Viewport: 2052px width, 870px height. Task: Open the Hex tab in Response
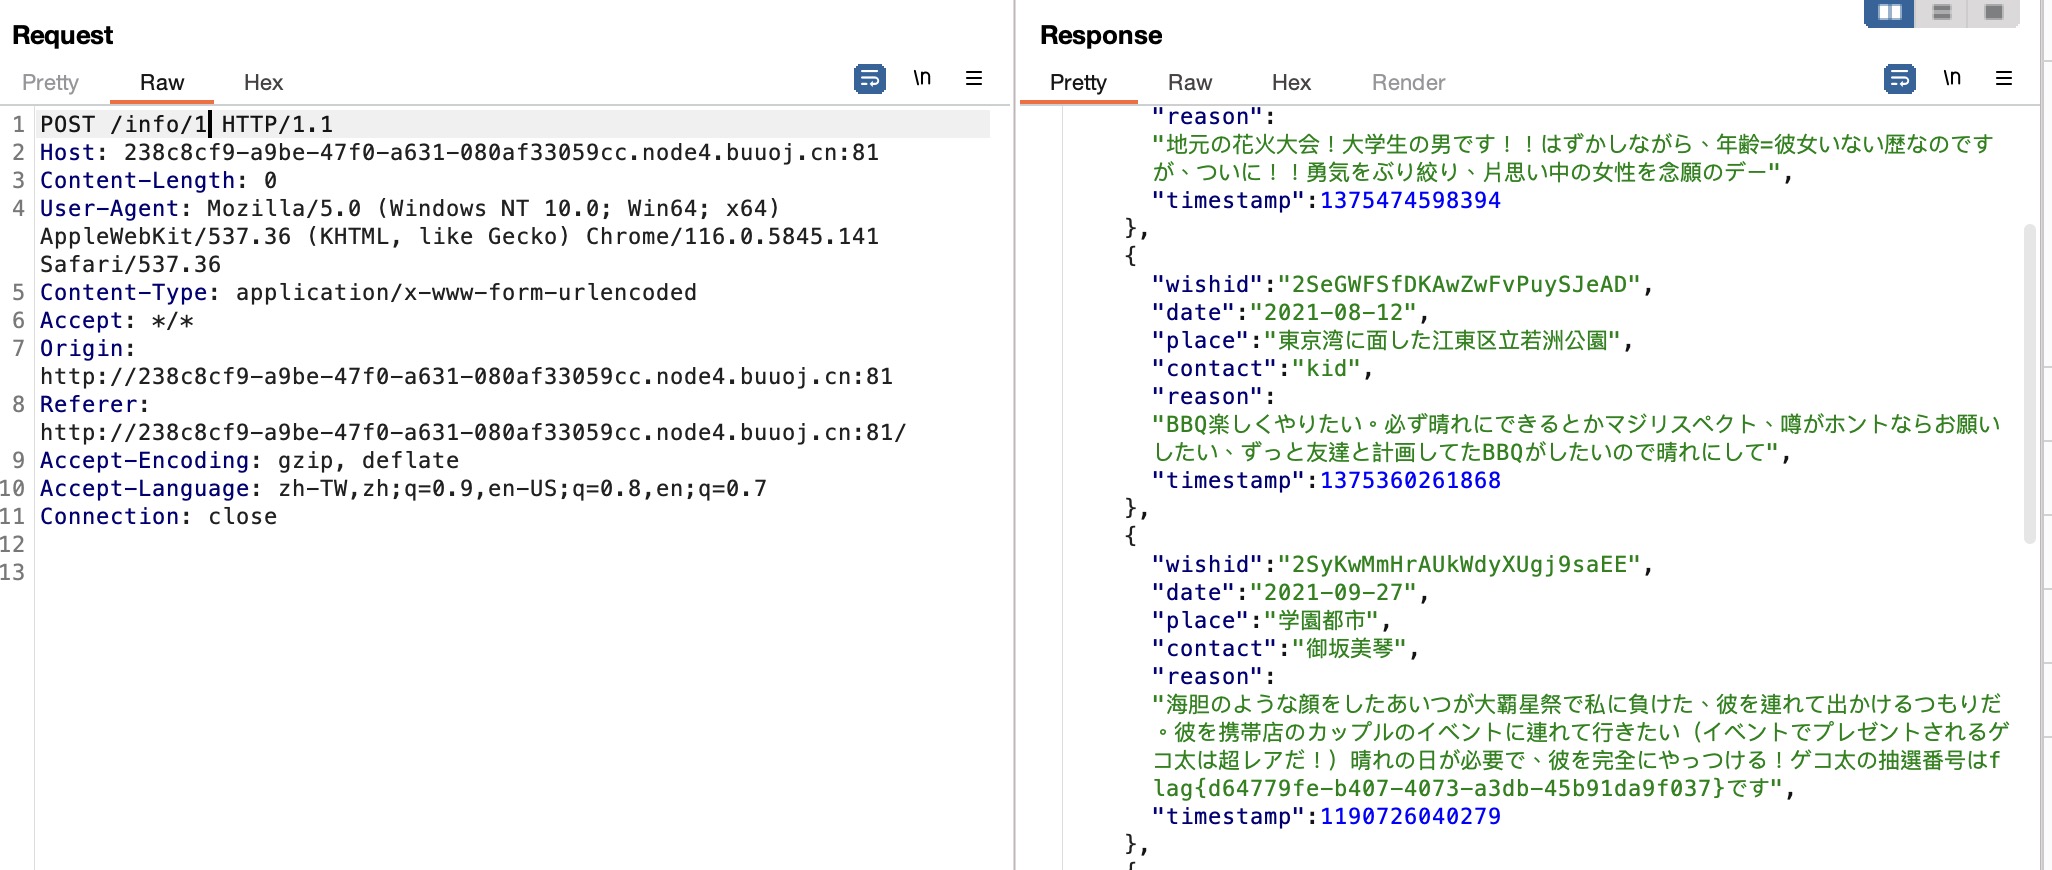(x=1291, y=82)
